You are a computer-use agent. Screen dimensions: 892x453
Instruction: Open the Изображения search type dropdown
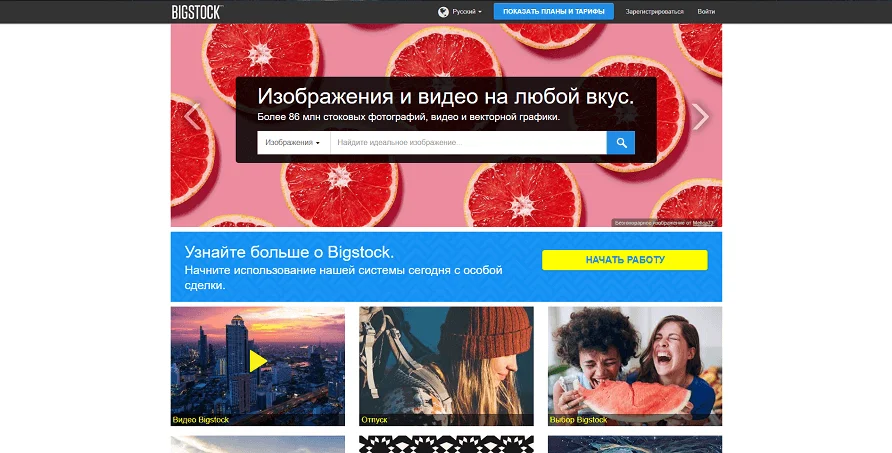pyautogui.click(x=293, y=143)
